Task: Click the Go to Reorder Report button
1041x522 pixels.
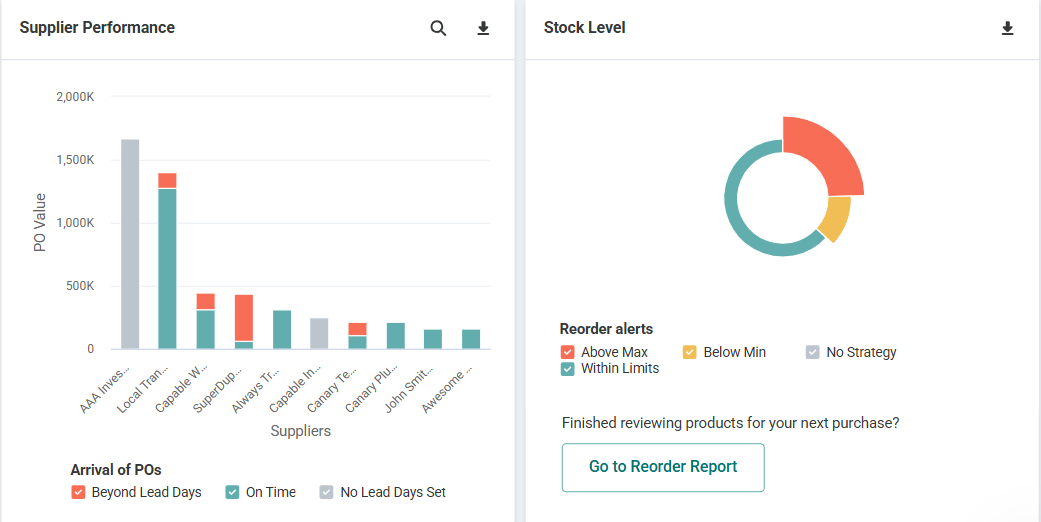Action: pos(663,467)
